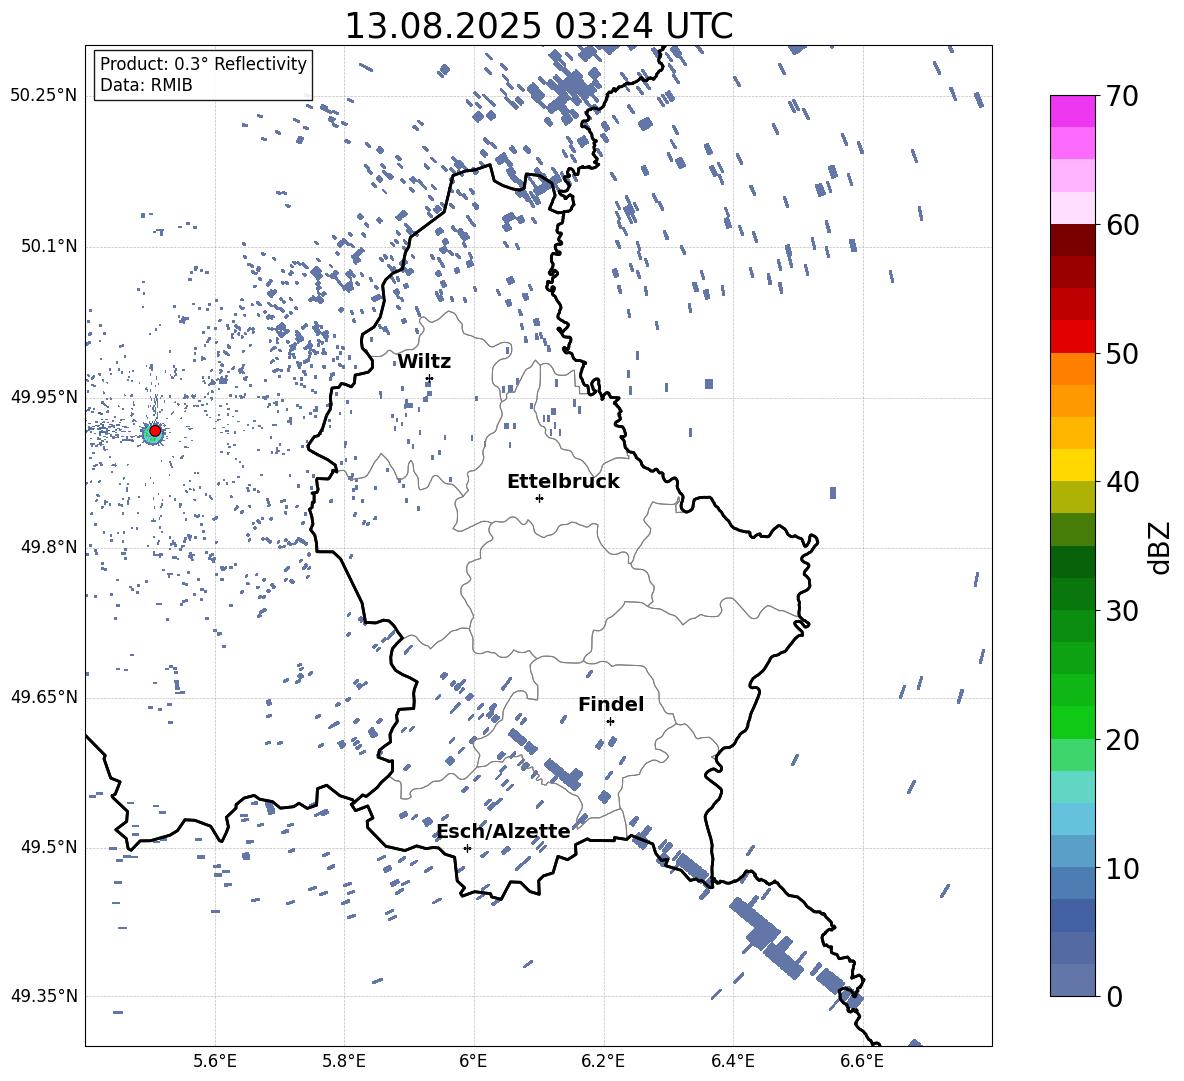Click the 6.2°E longitude label
Image resolution: width=1184 pixels, height=1081 pixels.
point(603,1061)
